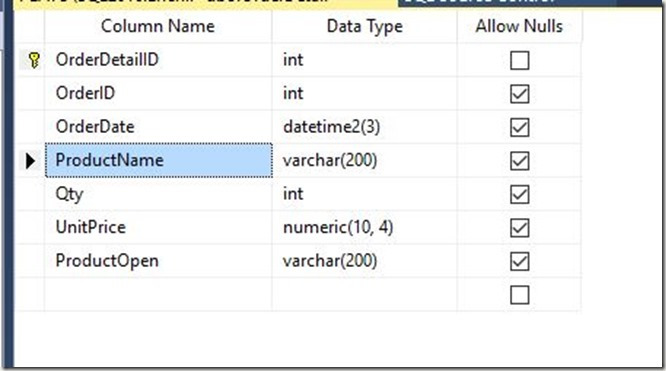
Task: Toggle Allow Nulls for OrderDetailID
Action: pyautogui.click(x=519, y=60)
